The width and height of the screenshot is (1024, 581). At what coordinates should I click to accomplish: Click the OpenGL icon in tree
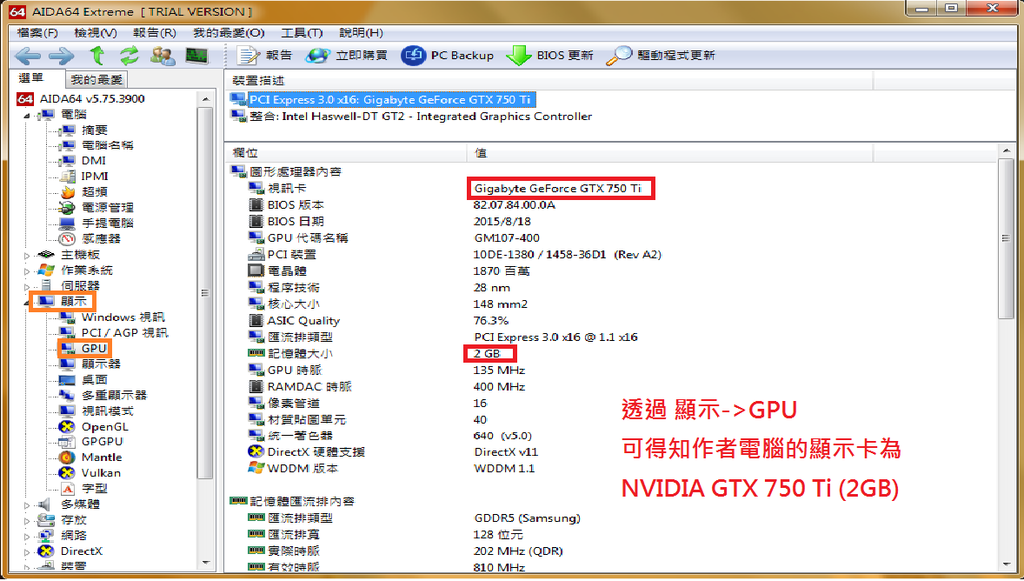[67, 426]
